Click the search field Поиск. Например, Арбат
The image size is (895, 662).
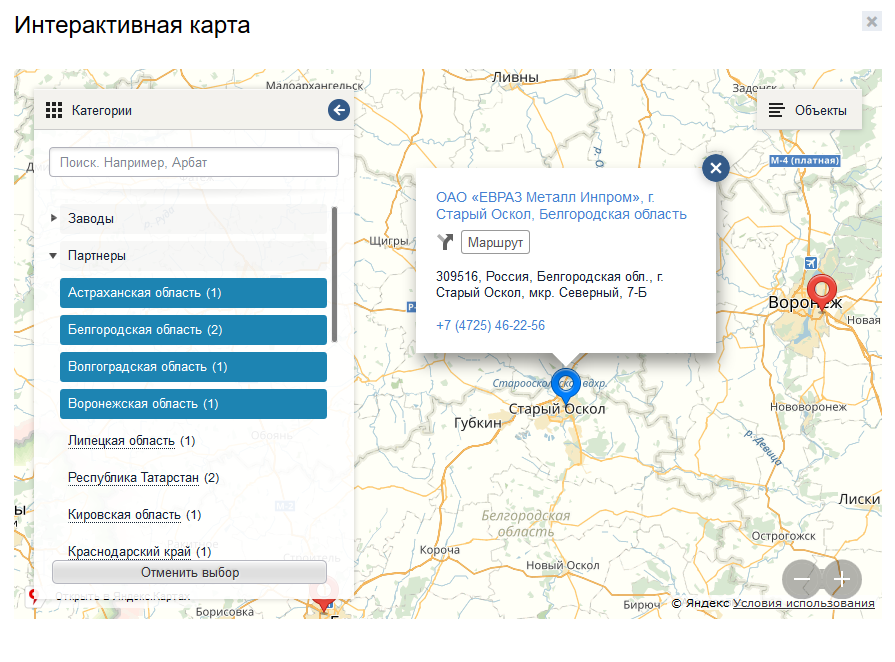[194, 162]
